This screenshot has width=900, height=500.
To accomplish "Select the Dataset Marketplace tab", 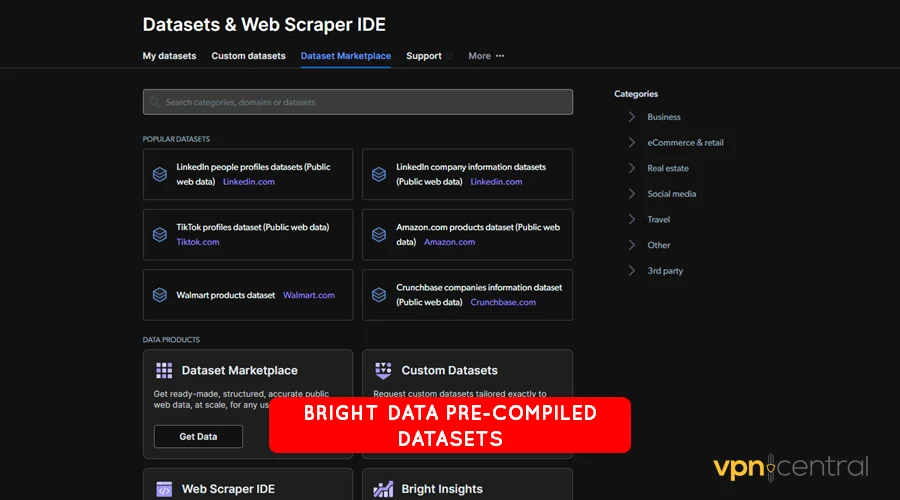I will 346,56.
